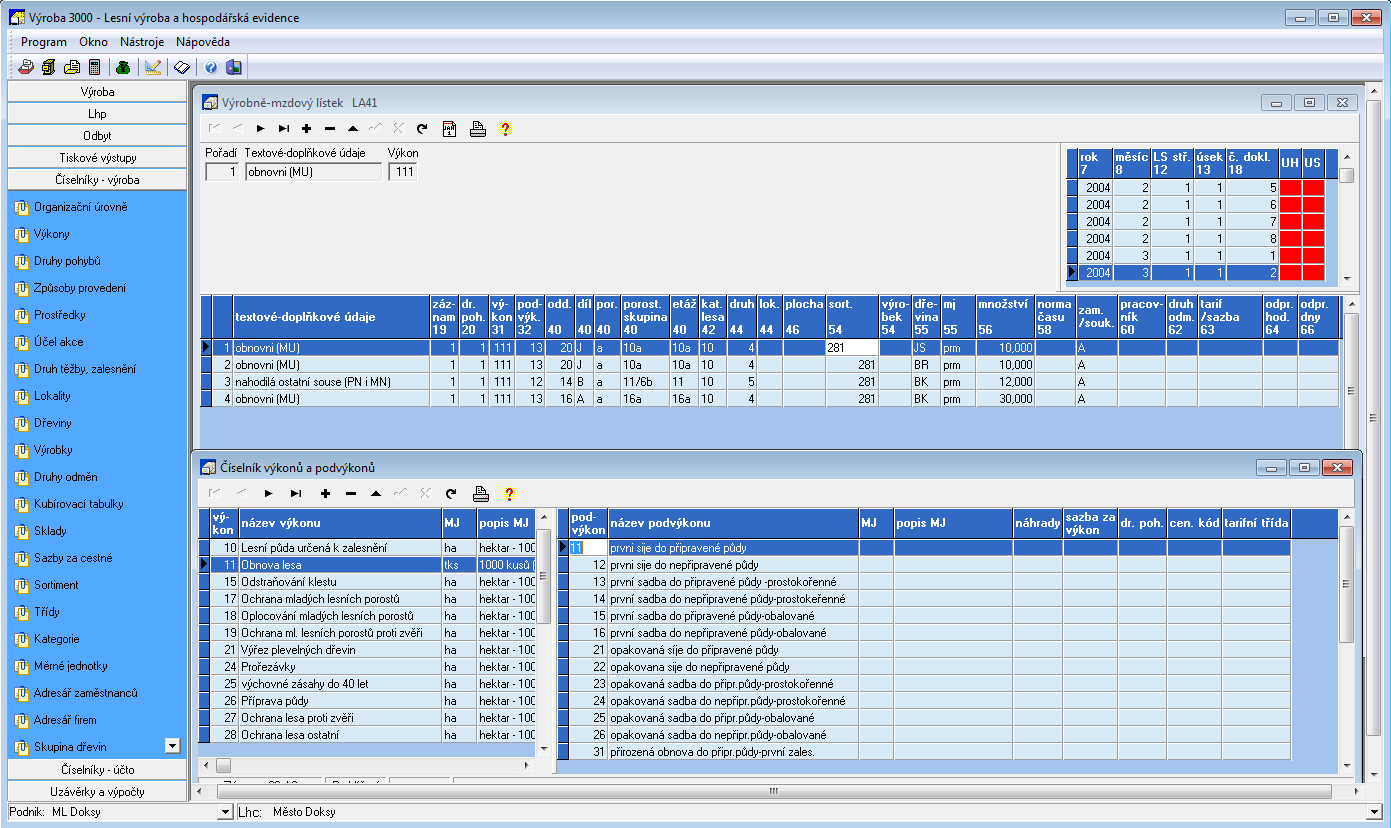Print from the LA41 window toolbar
The height and width of the screenshot is (828, 1391).
[x=478, y=129]
